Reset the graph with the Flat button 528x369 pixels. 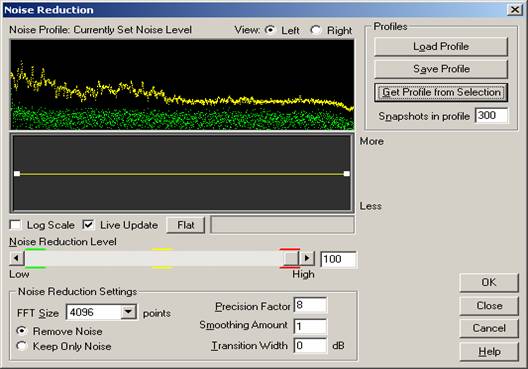pyautogui.click(x=186, y=225)
